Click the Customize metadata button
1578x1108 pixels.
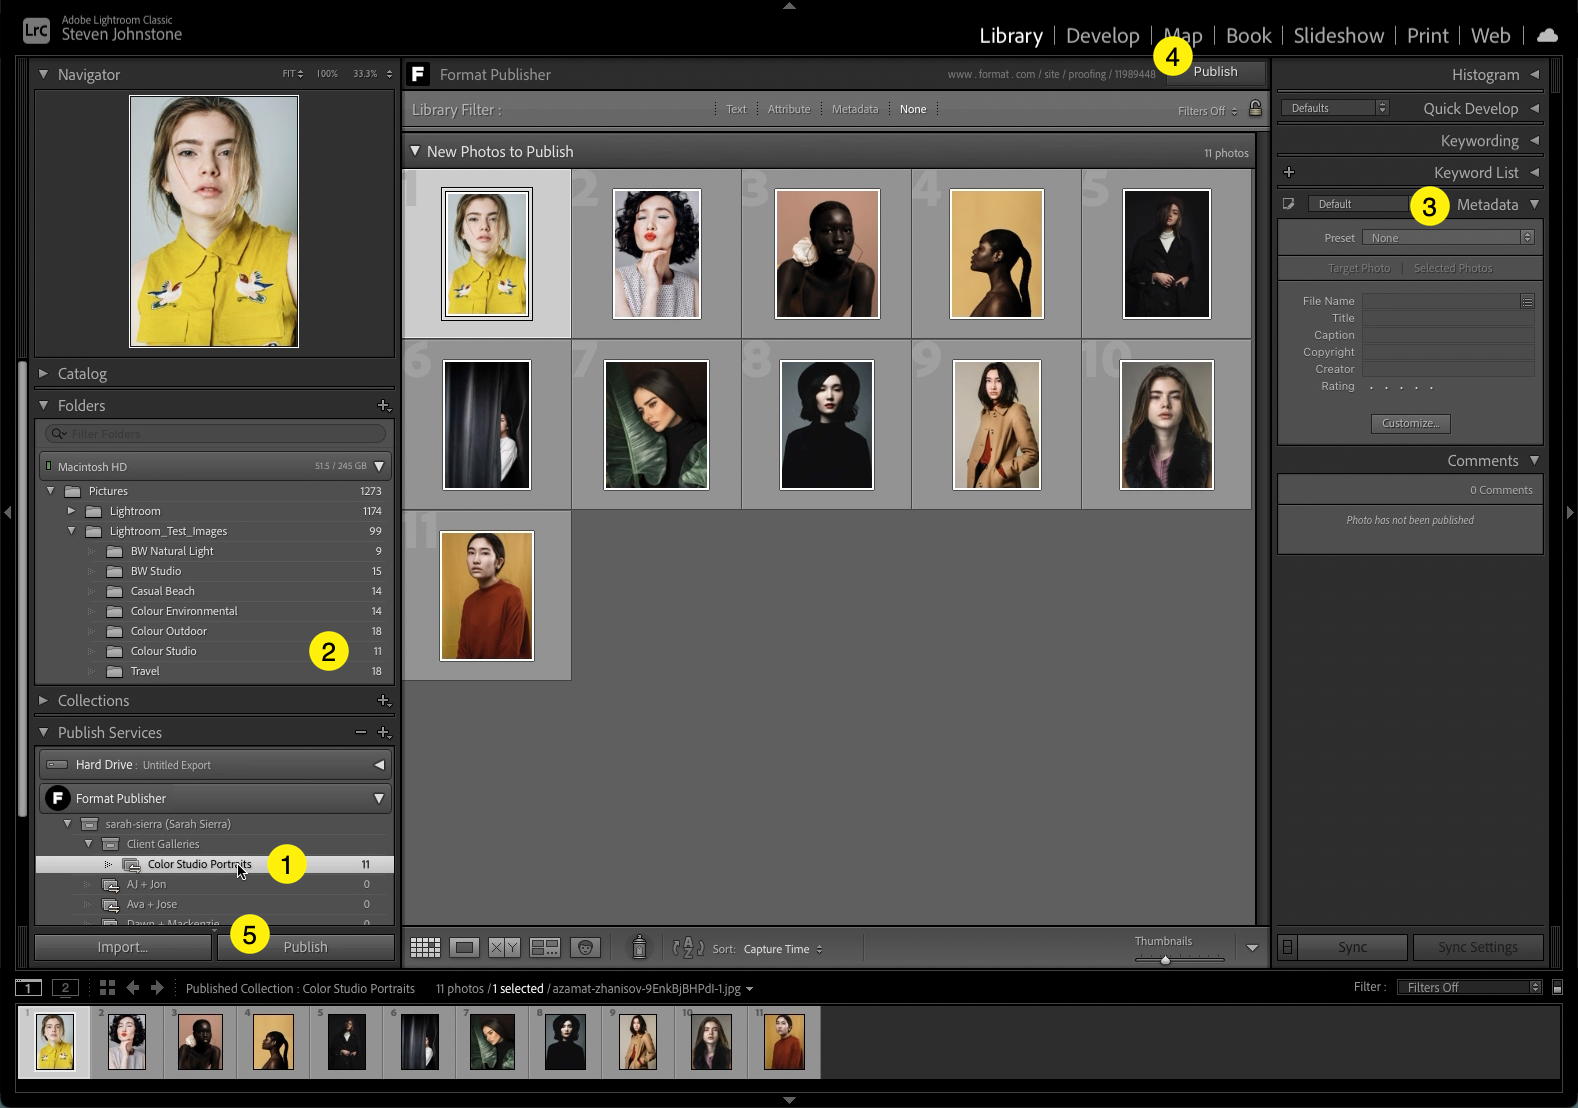tap(1410, 424)
